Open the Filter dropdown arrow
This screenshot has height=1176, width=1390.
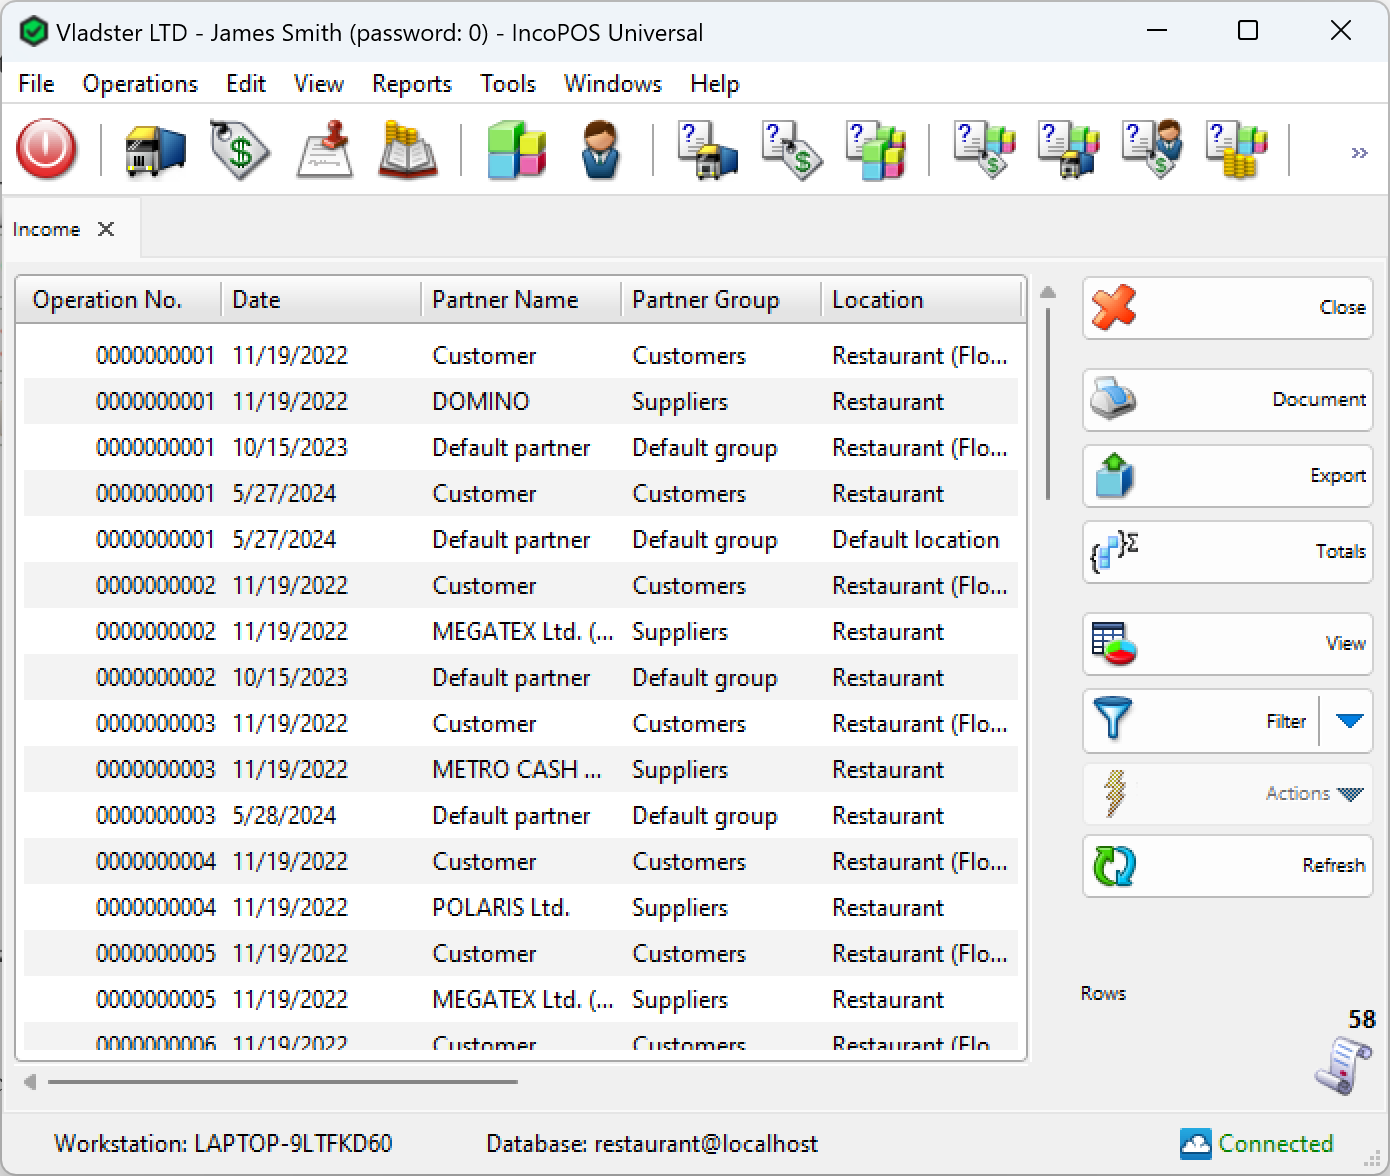pyautogui.click(x=1349, y=720)
